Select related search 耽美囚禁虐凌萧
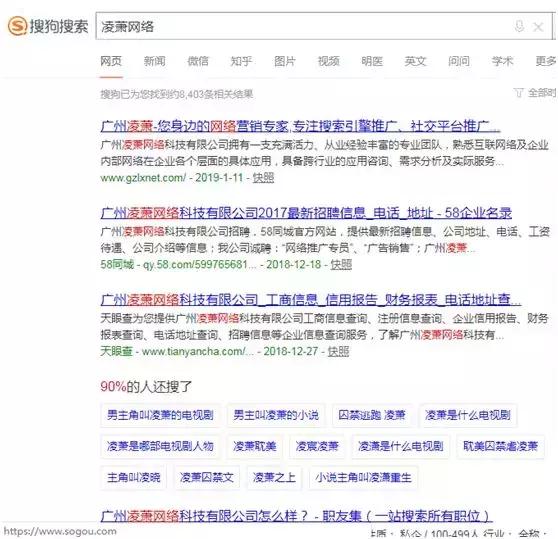 point(500,446)
